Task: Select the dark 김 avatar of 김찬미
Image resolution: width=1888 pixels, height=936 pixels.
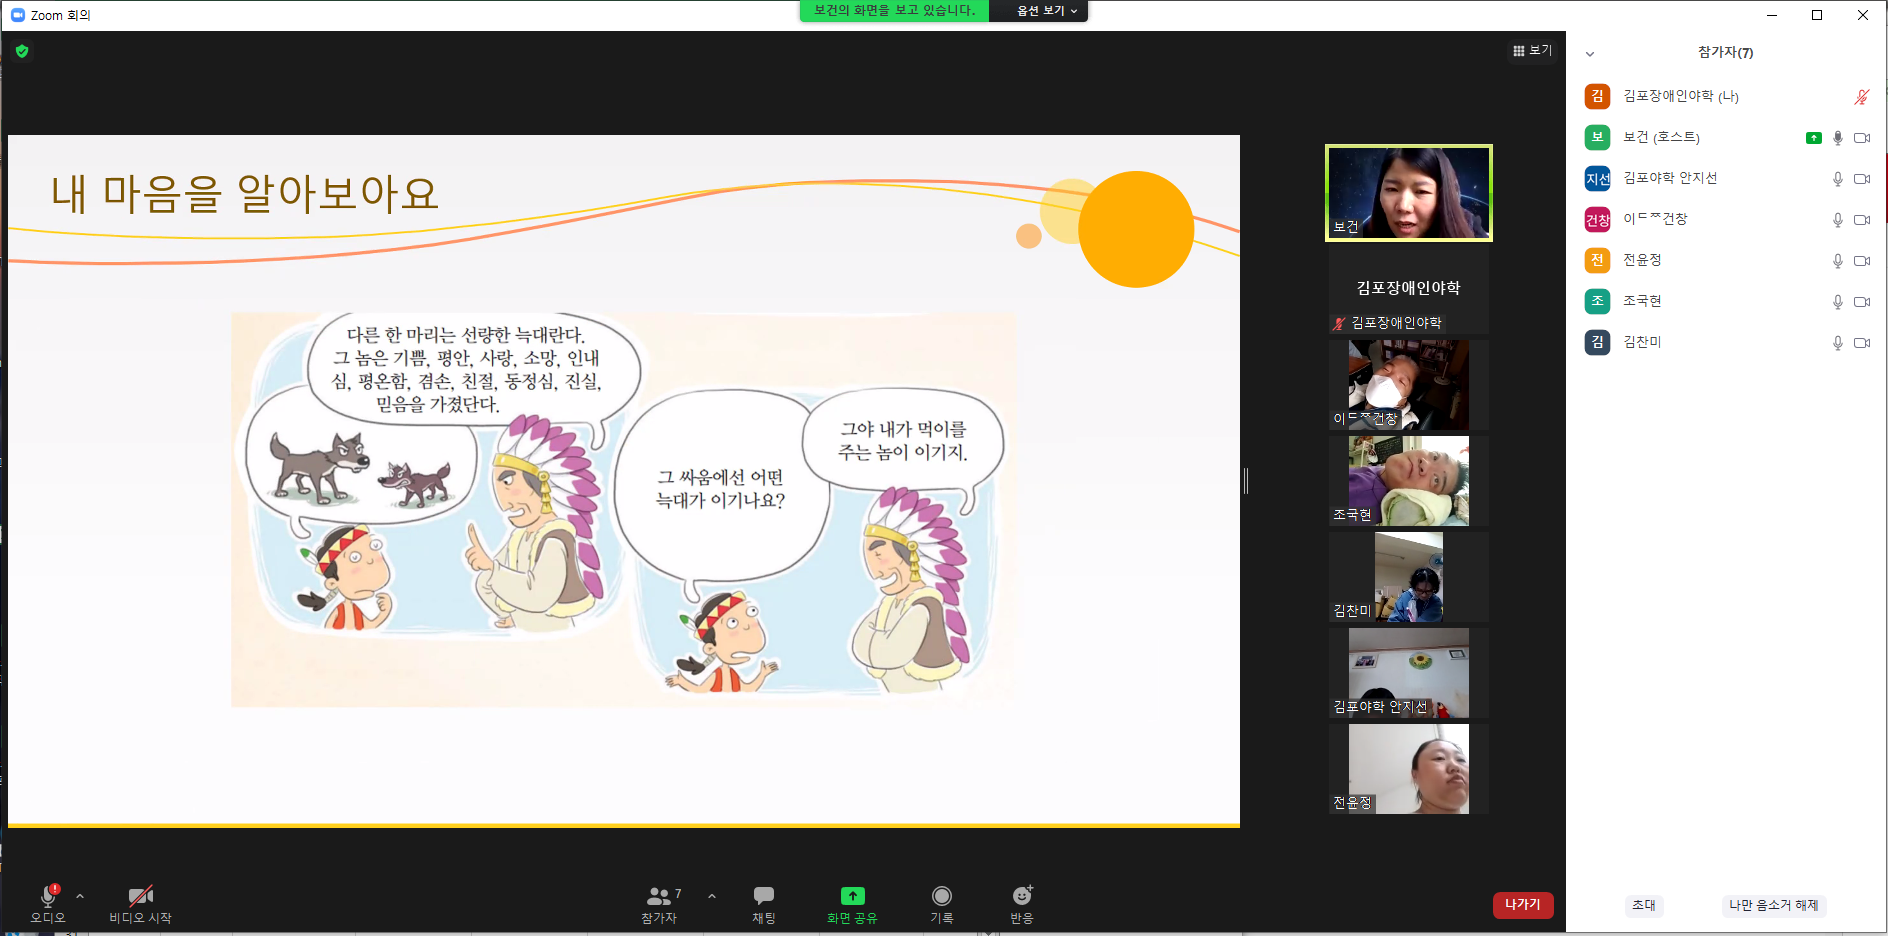Action: coord(1597,342)
